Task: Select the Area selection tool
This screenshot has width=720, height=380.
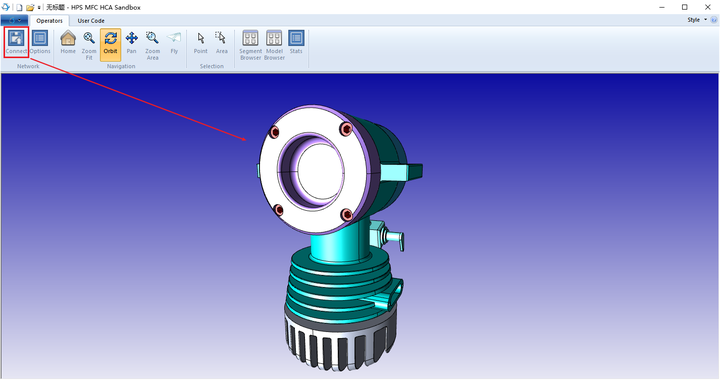Action: point(221,42)
